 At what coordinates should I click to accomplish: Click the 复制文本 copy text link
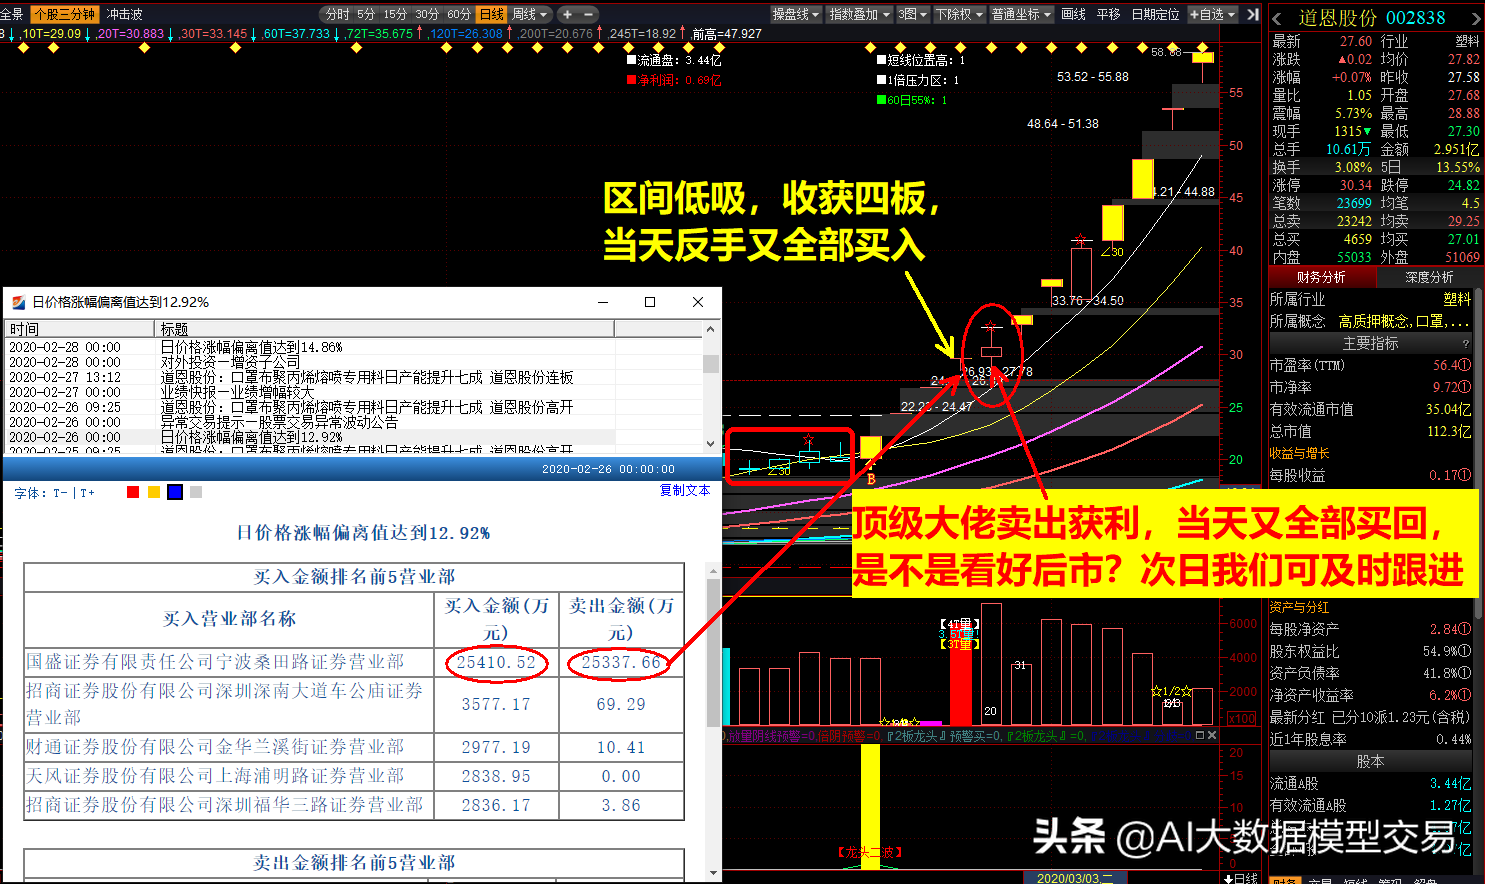pyautogui.click(x=685, y=490)
